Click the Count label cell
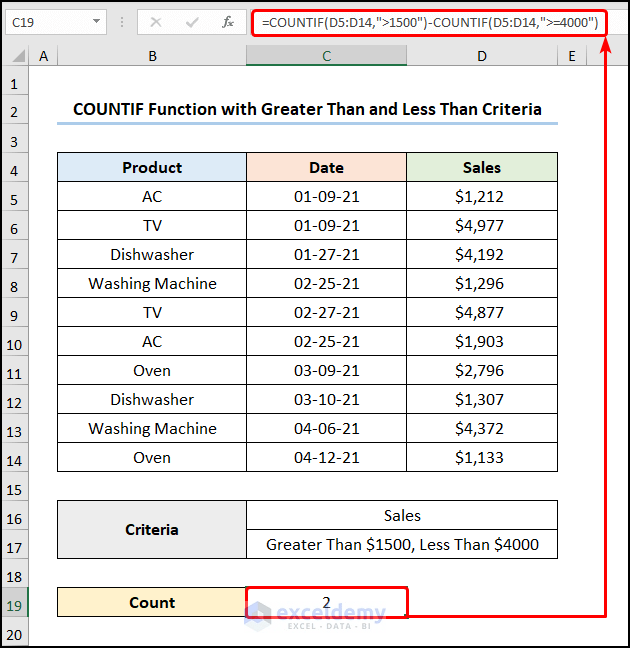The width and height of the screenshot is (630, 648). 152,603
